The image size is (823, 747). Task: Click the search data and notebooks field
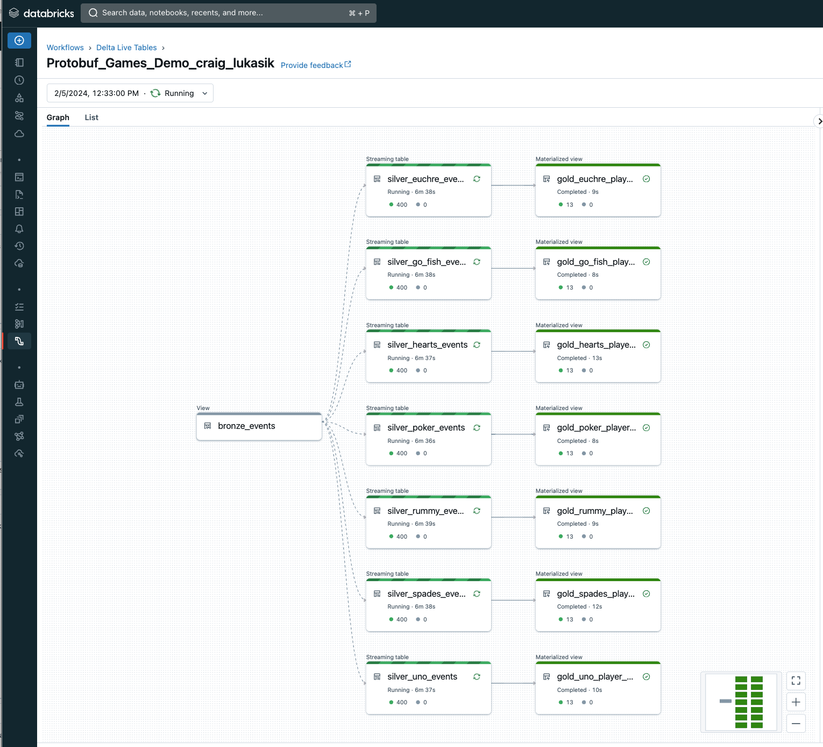[x=228, y=13]
